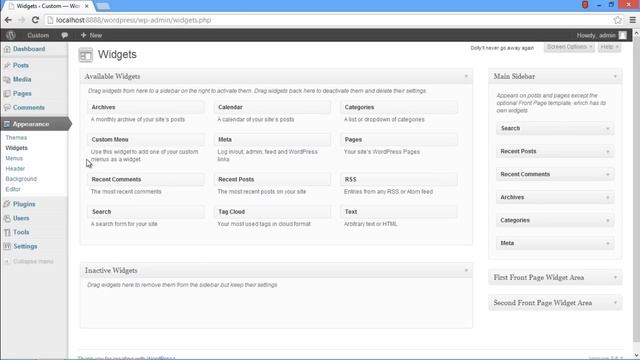Viewport: 640px width, 360px height.
Task: Open Pages in the admin sidebar
Action: tap(22, 93)
